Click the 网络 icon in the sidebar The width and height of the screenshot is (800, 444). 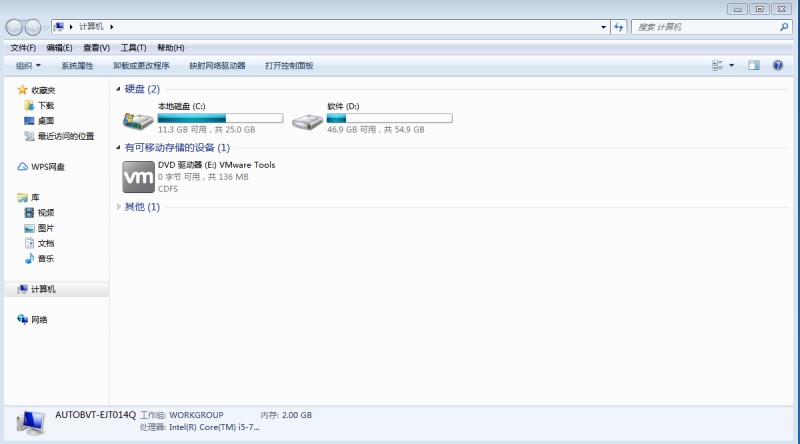22,319
